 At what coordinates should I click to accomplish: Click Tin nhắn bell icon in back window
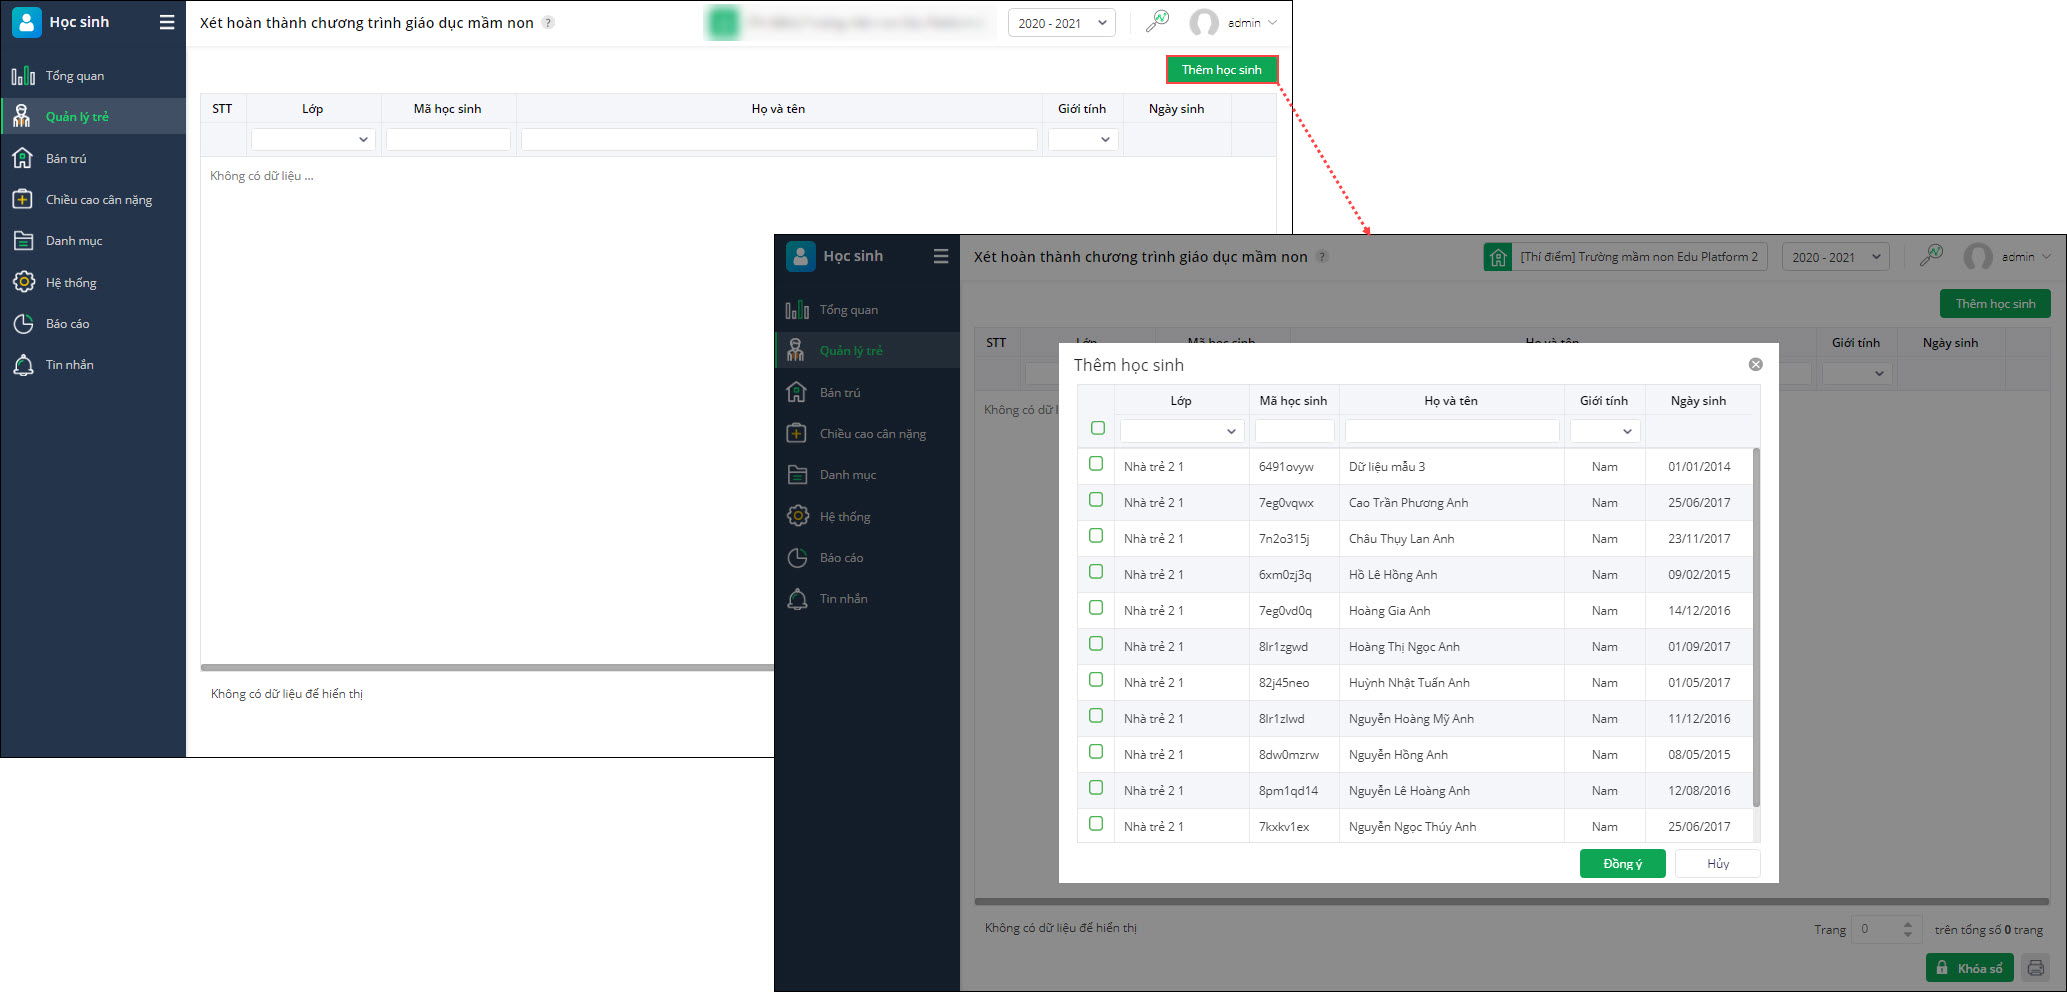pos(23,365)
